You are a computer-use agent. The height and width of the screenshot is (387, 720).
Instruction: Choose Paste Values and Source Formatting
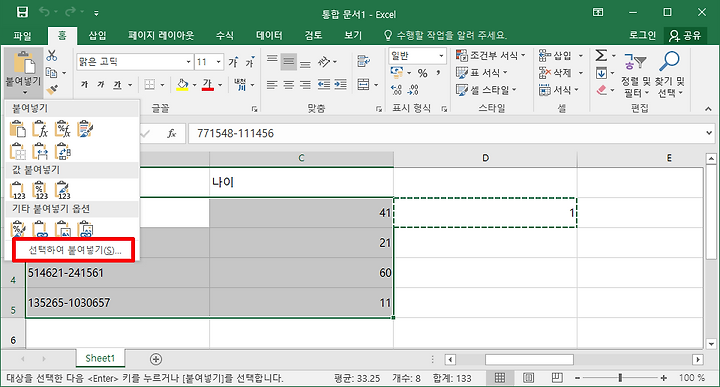(x=62, y=191)
